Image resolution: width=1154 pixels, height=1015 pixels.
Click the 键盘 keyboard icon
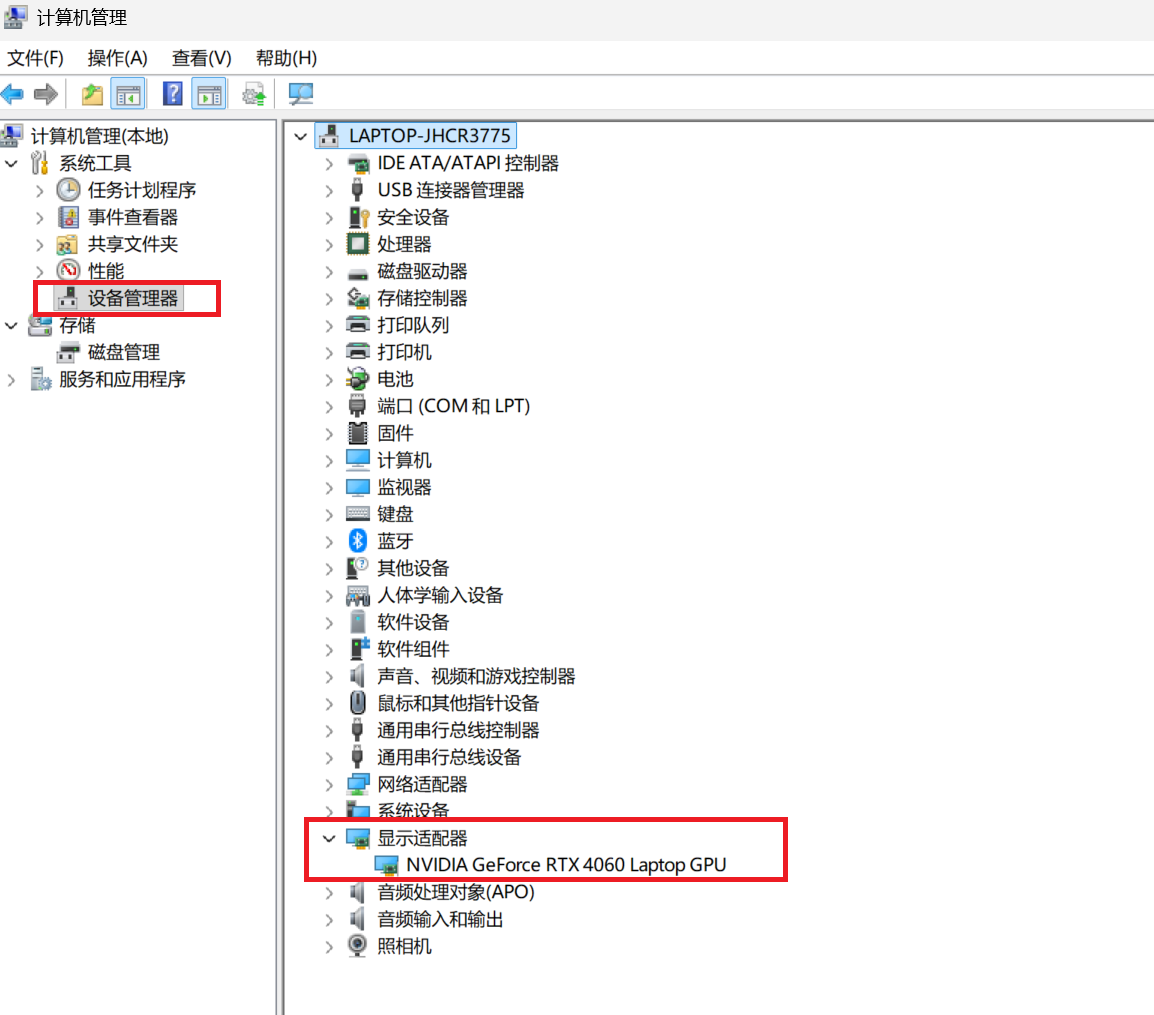358,514
